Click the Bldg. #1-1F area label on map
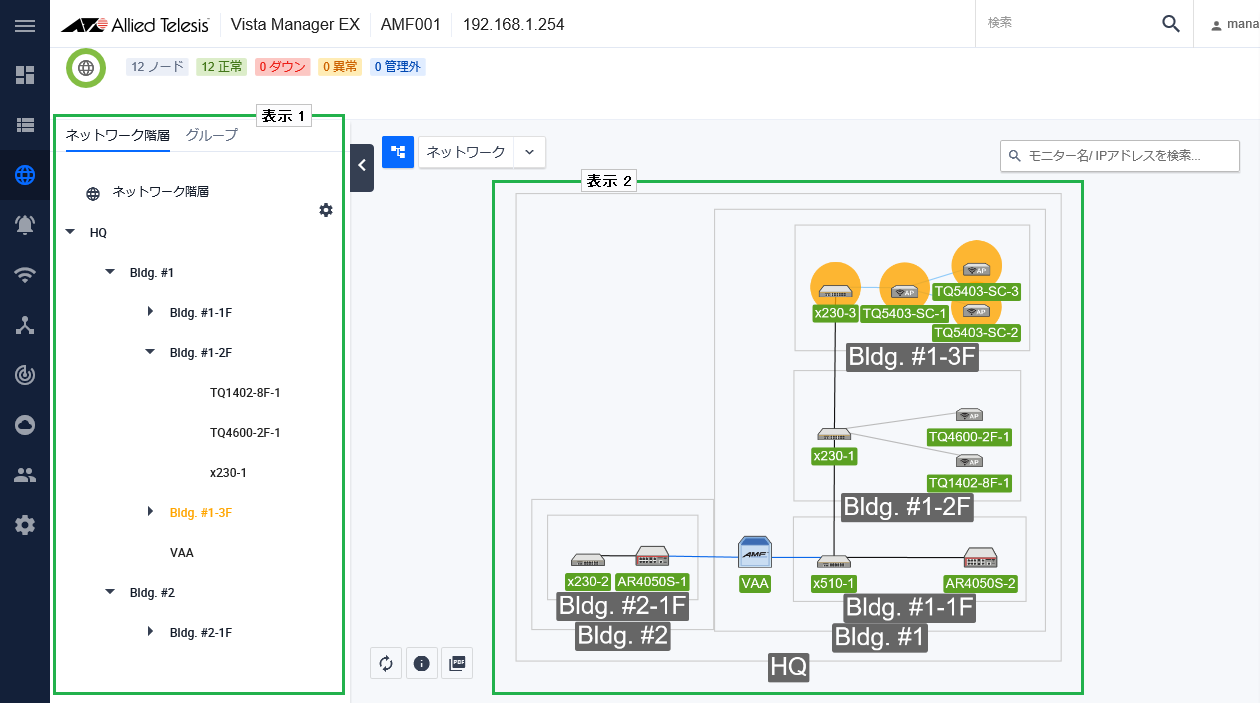Screen dimensions: 1260x703 pos(910,607)
